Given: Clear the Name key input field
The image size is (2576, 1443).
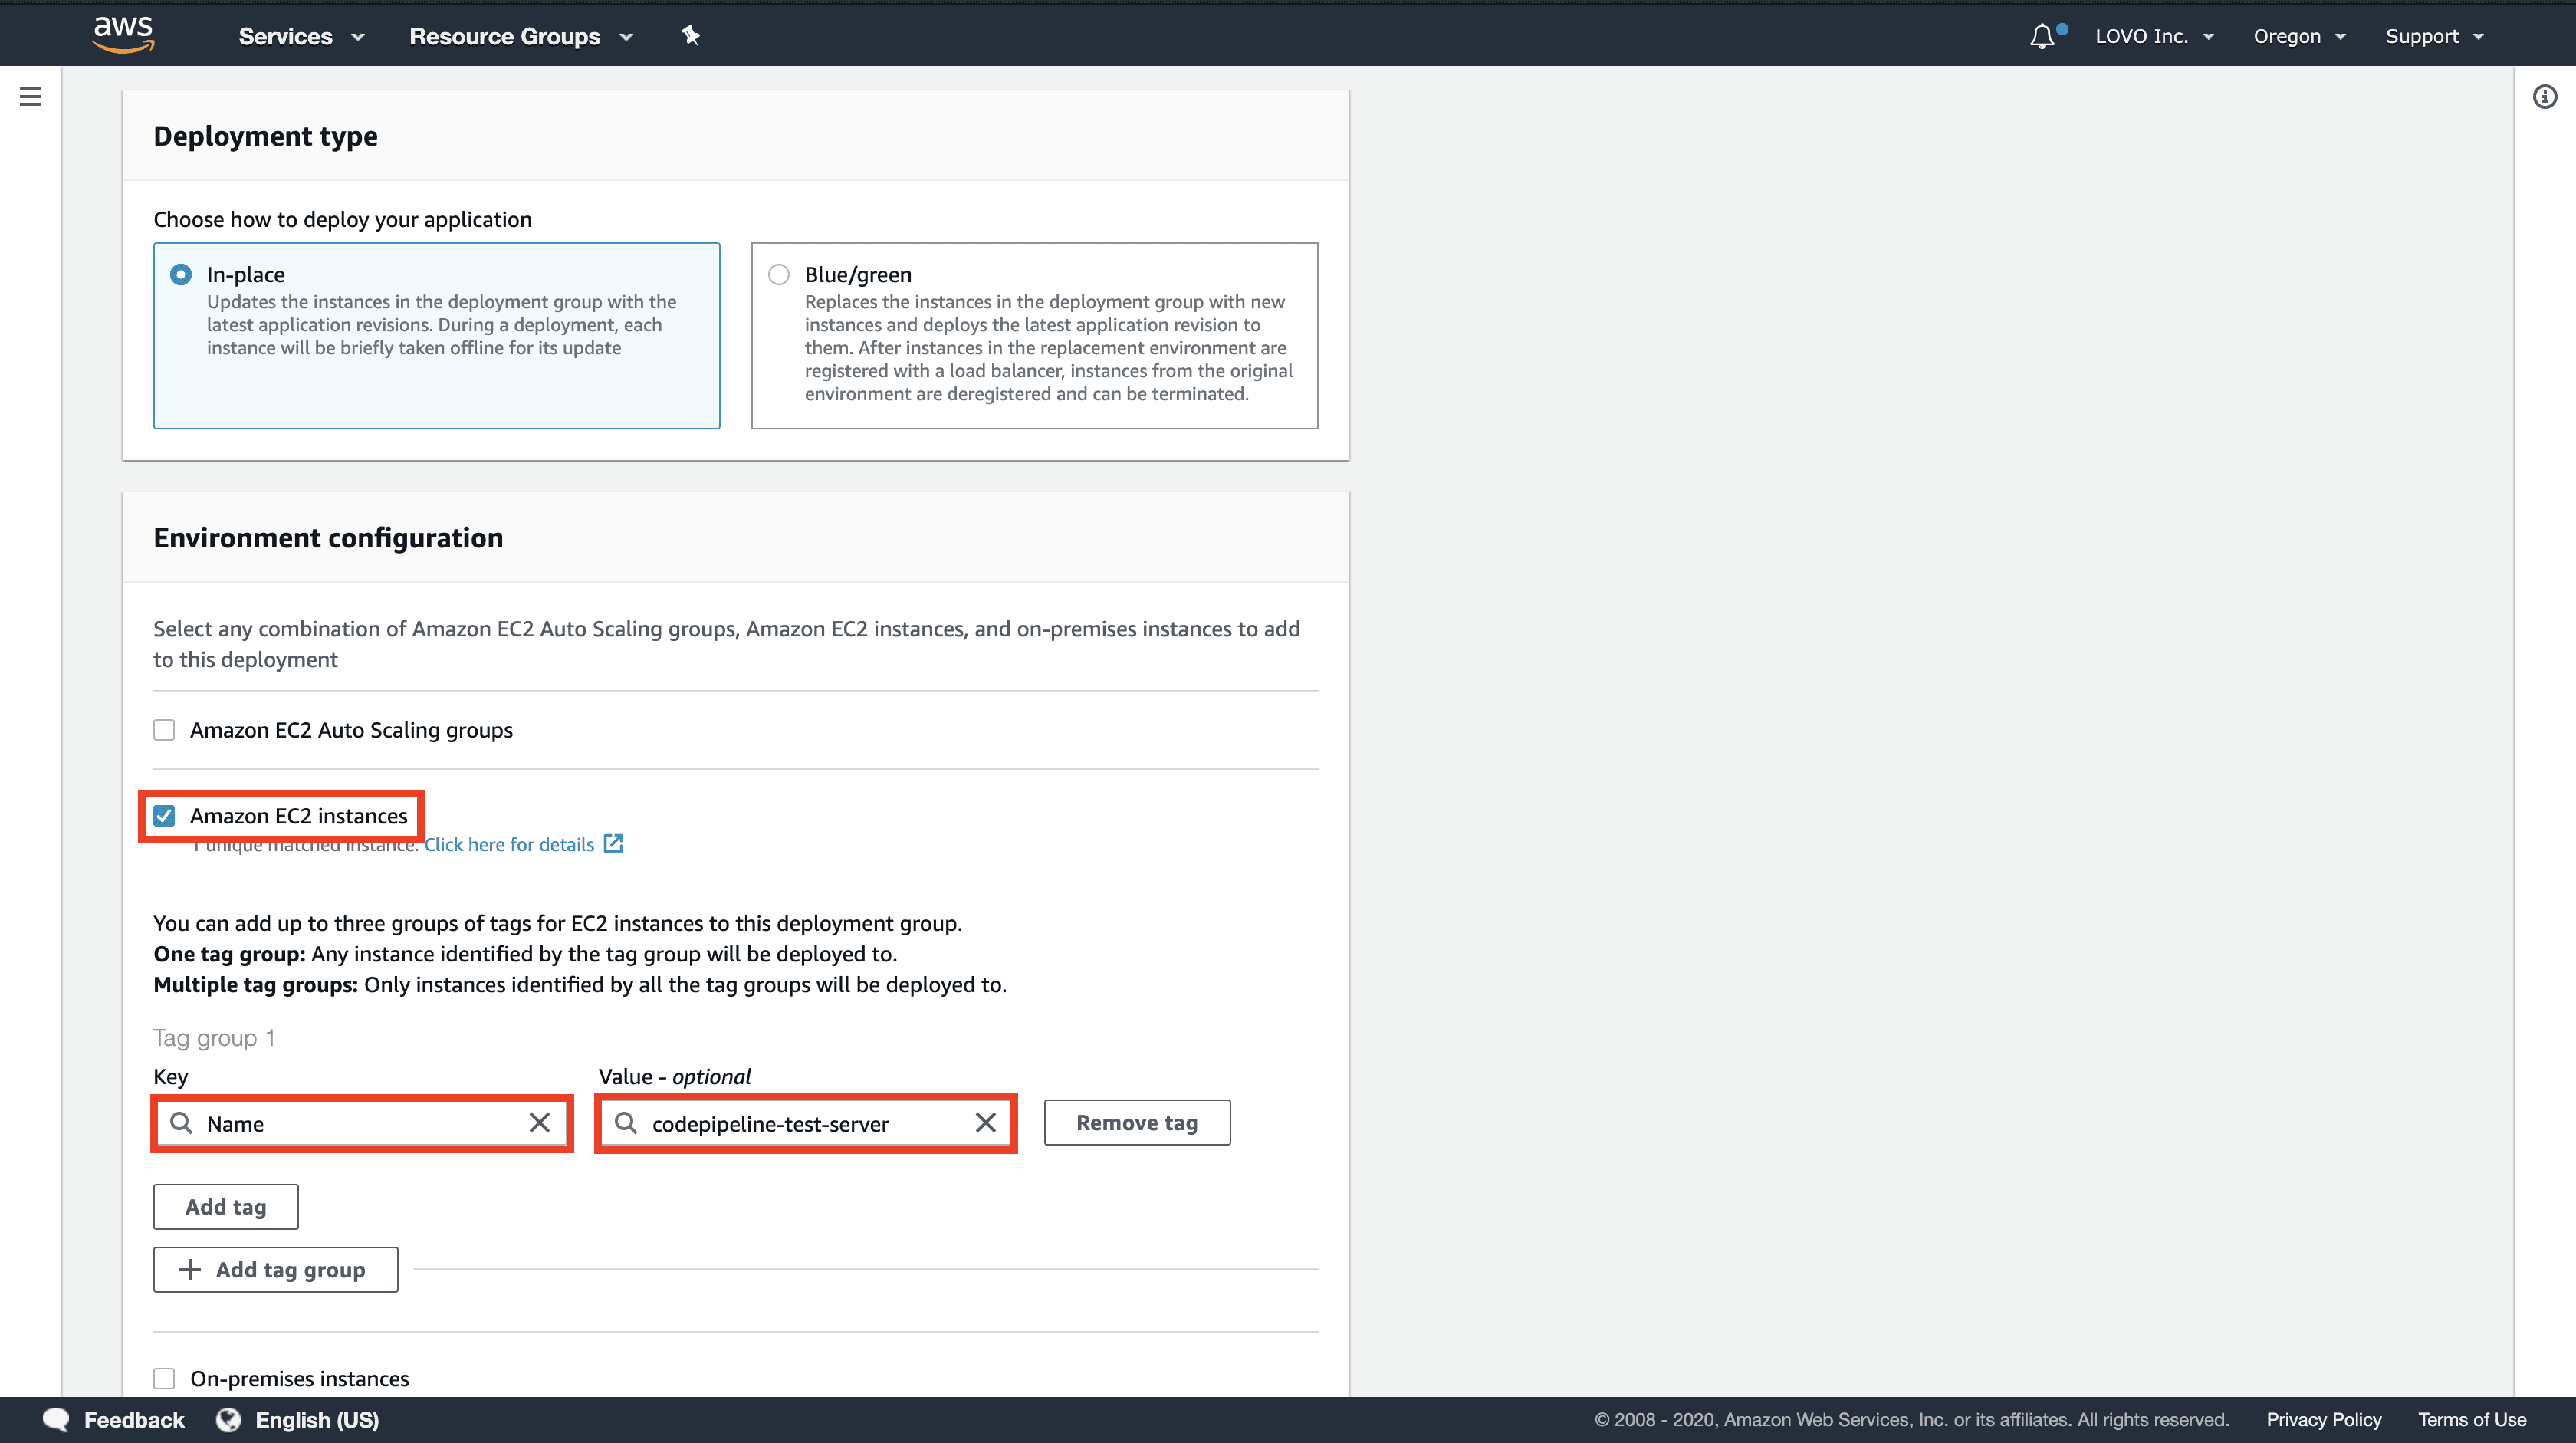Looking at the screenshot, I should coord(541,1123).
